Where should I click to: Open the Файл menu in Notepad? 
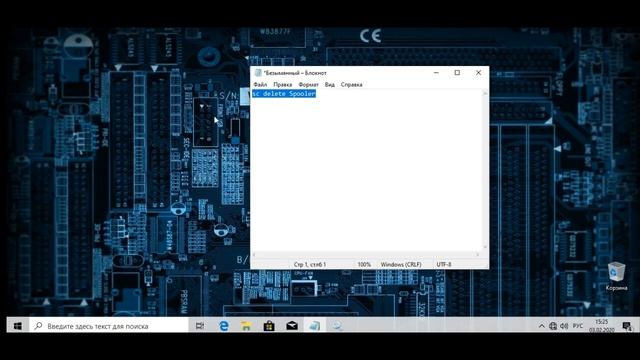pos(260,84)
